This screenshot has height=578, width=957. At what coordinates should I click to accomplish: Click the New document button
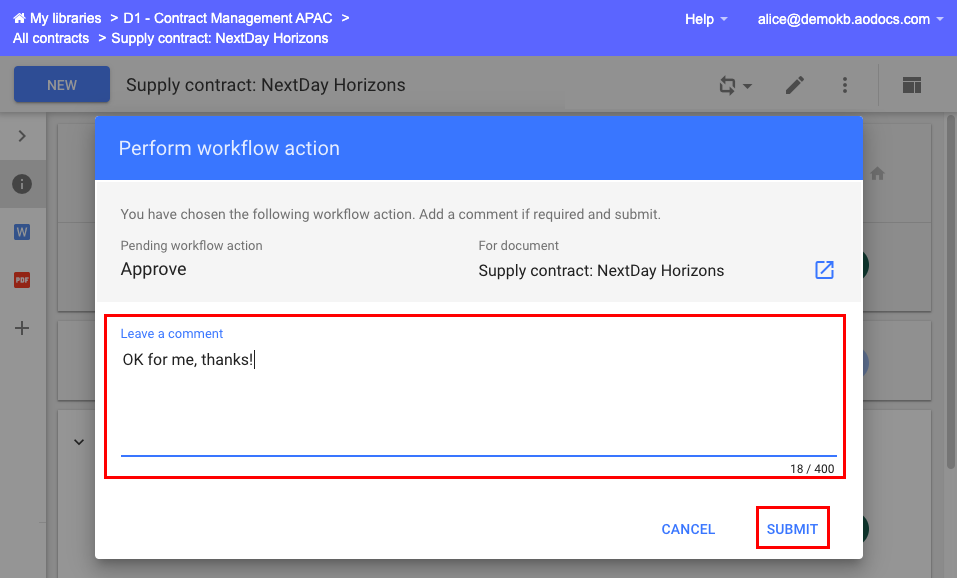tap(62, 85)
